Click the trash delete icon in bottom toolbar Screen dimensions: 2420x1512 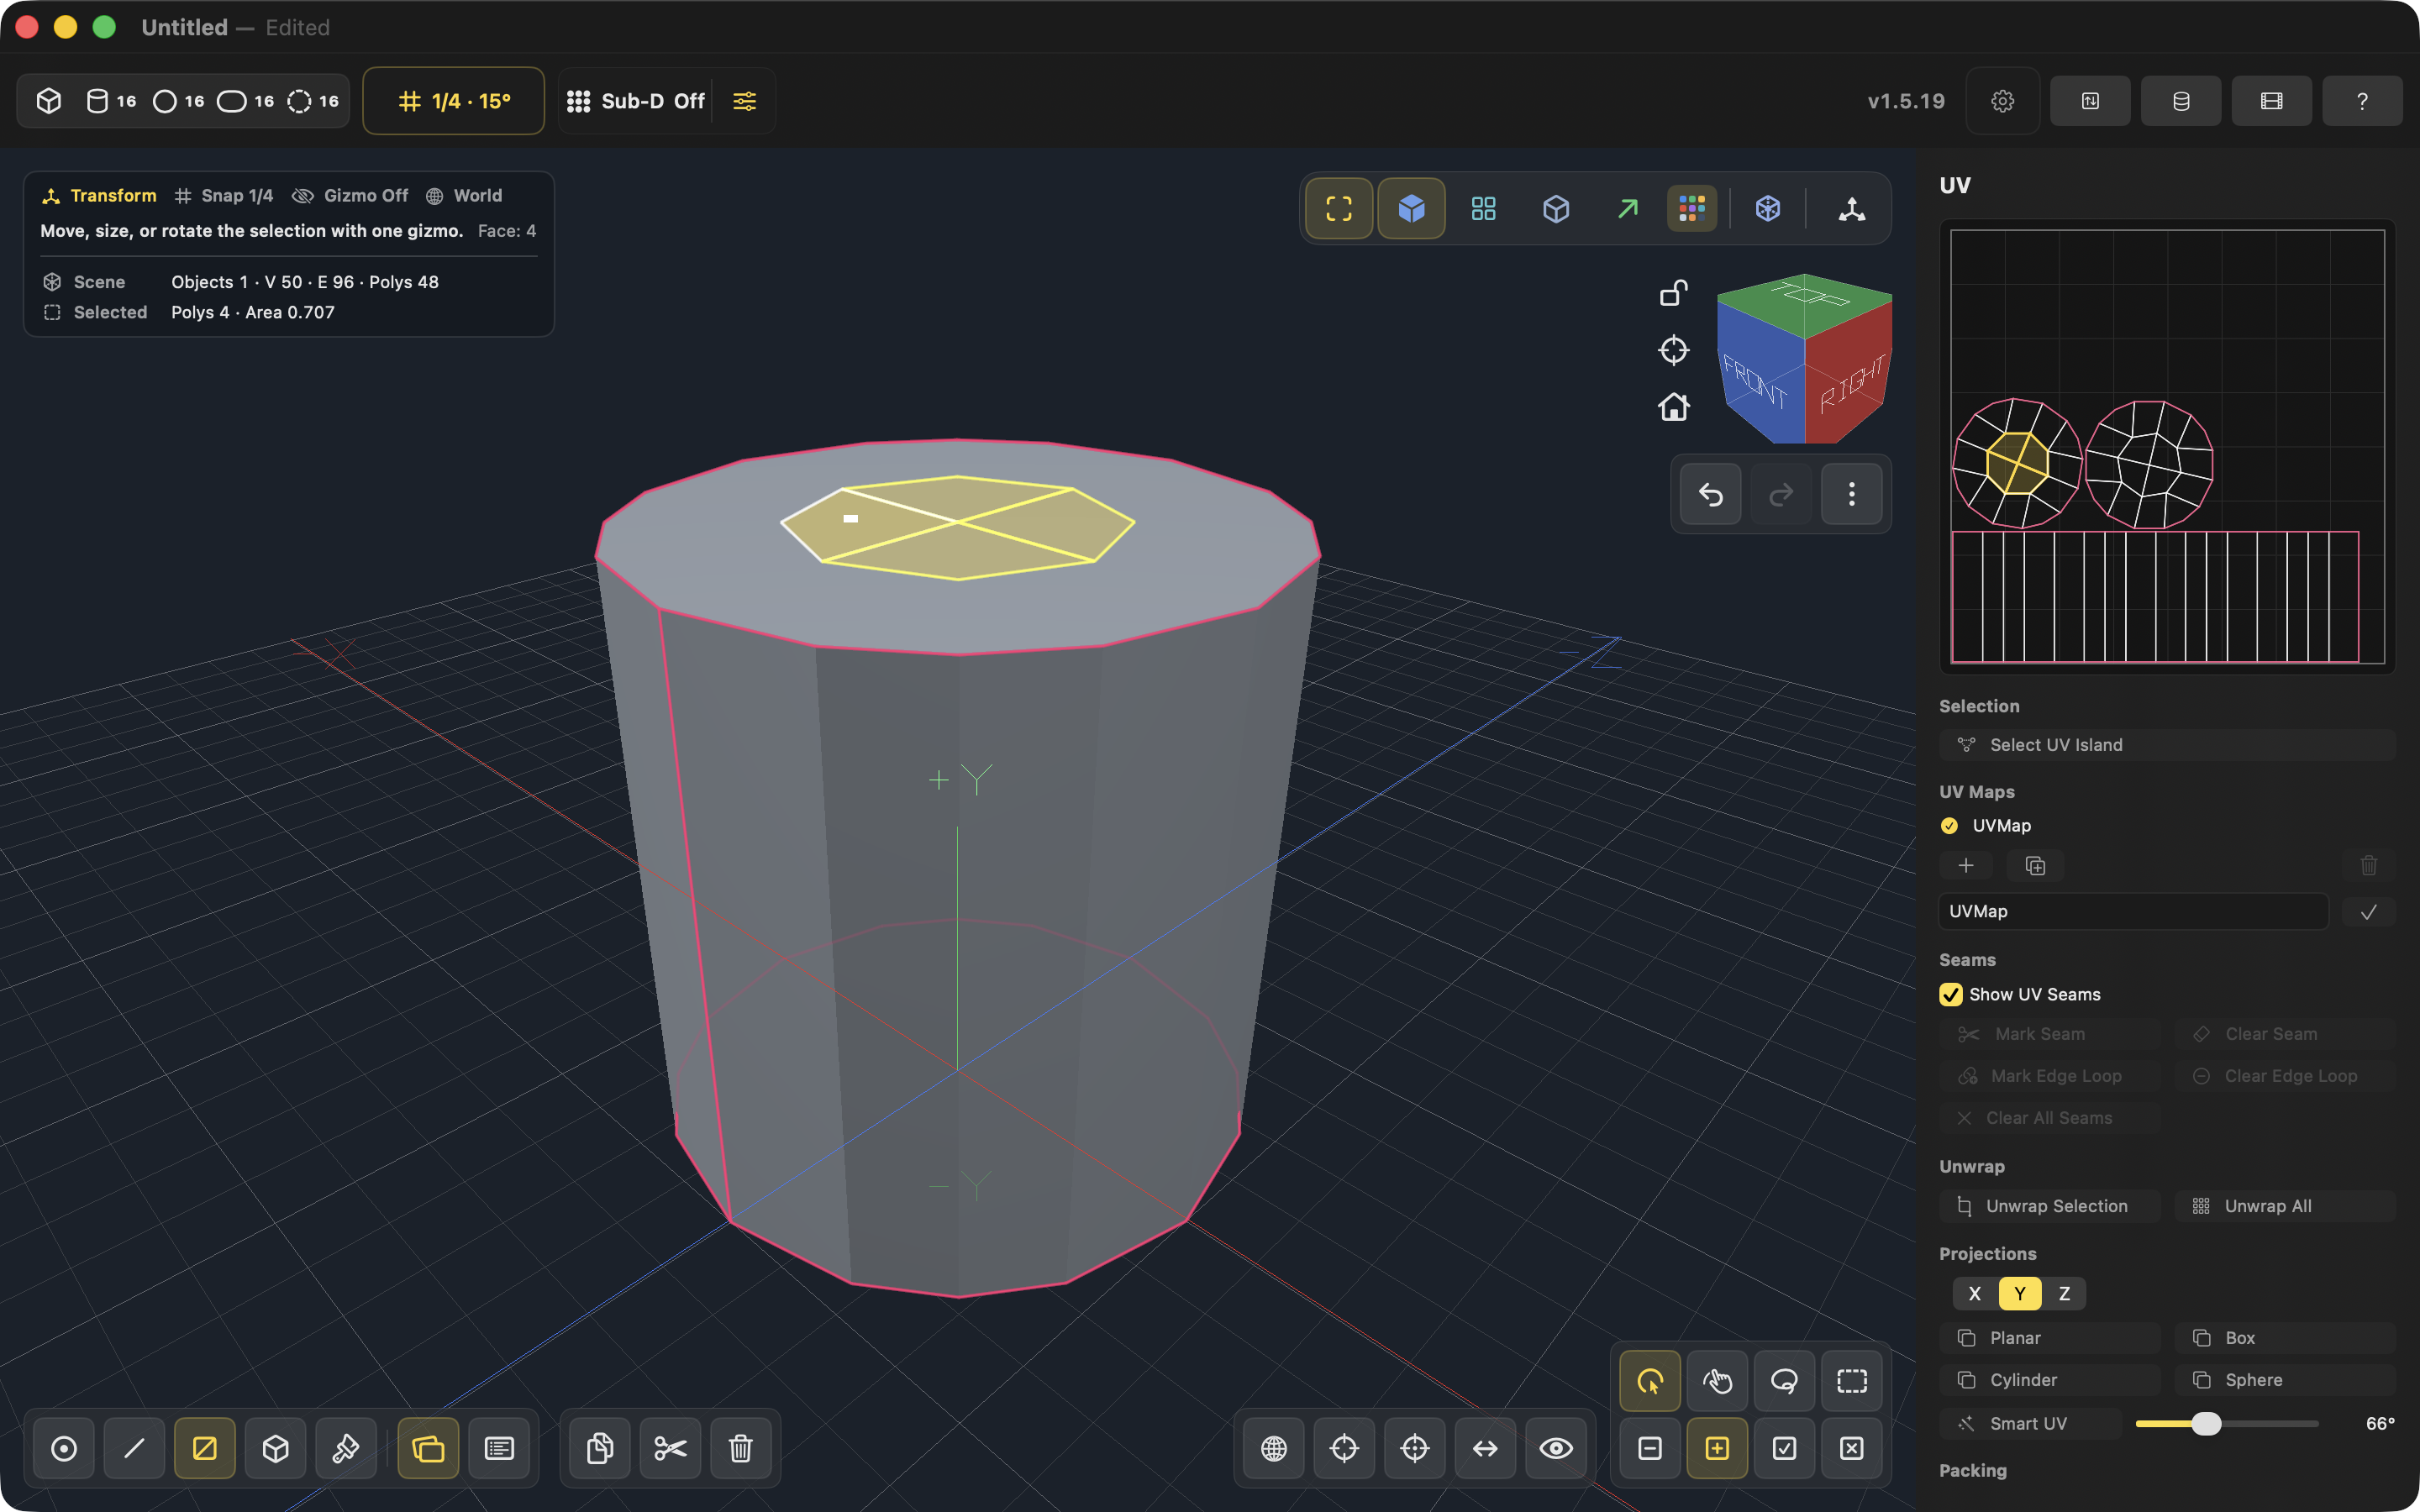(740, 1448)
